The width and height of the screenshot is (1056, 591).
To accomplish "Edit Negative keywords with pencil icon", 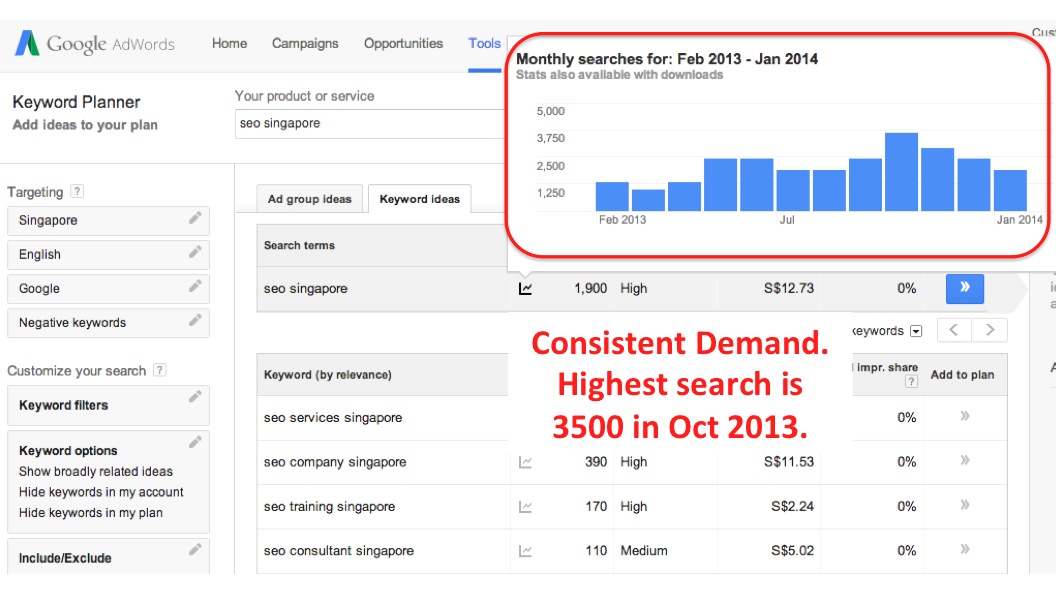I will pos(195,321).
